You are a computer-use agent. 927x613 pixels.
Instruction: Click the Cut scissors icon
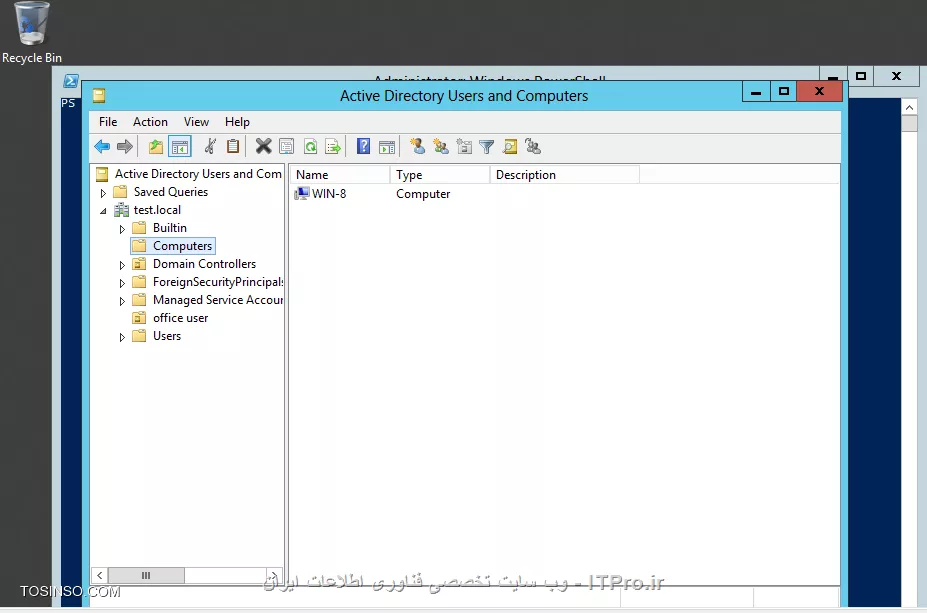tap(210, 146)
